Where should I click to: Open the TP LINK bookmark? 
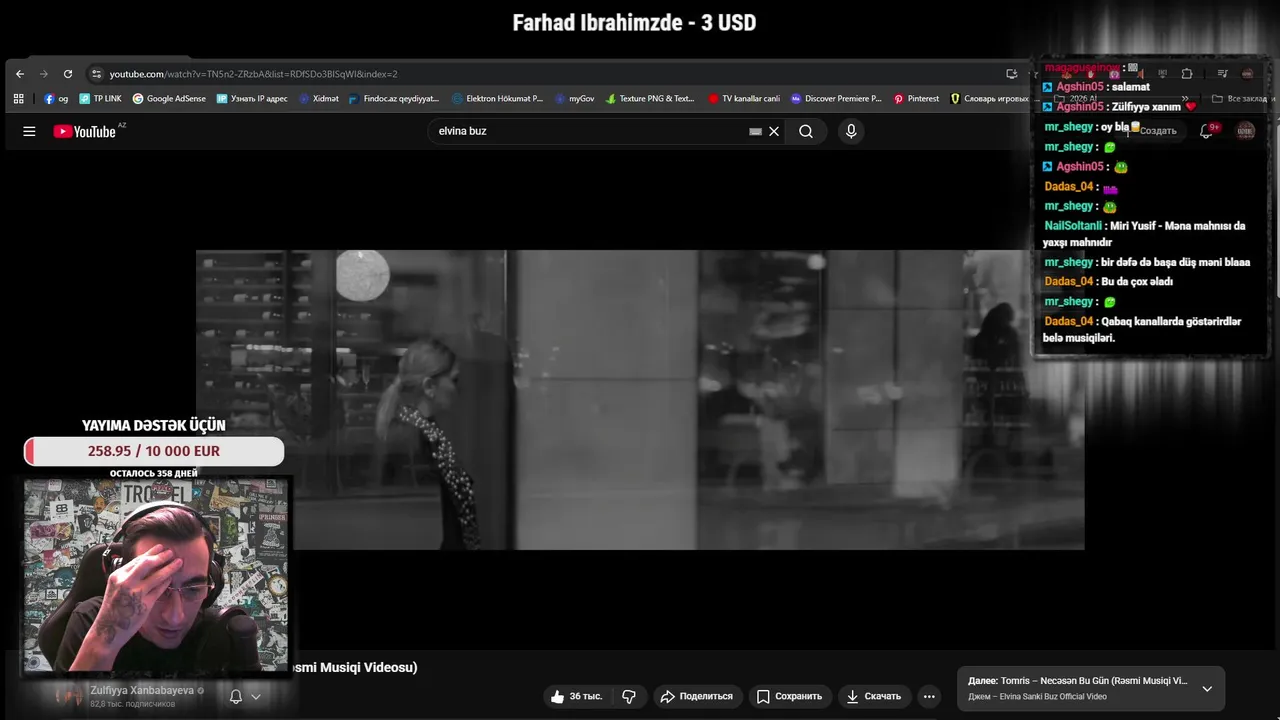click(100, 99)
